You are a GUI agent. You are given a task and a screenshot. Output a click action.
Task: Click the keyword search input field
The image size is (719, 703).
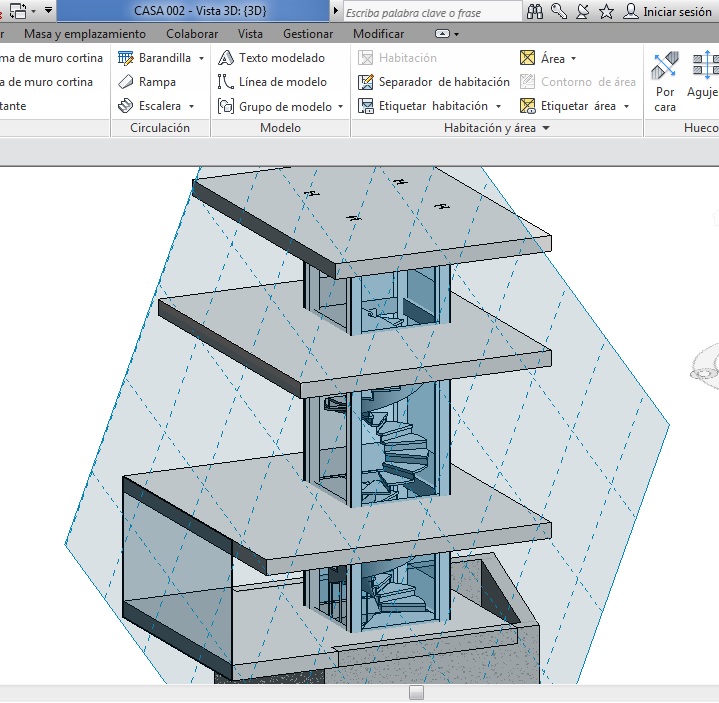[430, 12]
